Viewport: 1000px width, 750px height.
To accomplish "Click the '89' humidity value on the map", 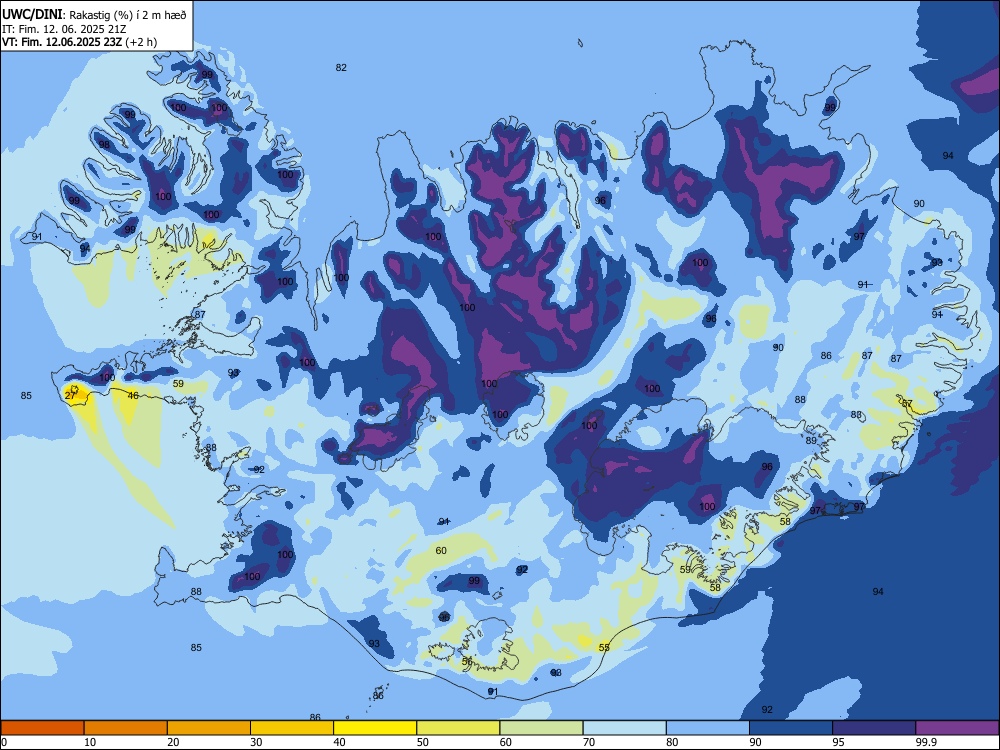I will click(x=811, y=441).
